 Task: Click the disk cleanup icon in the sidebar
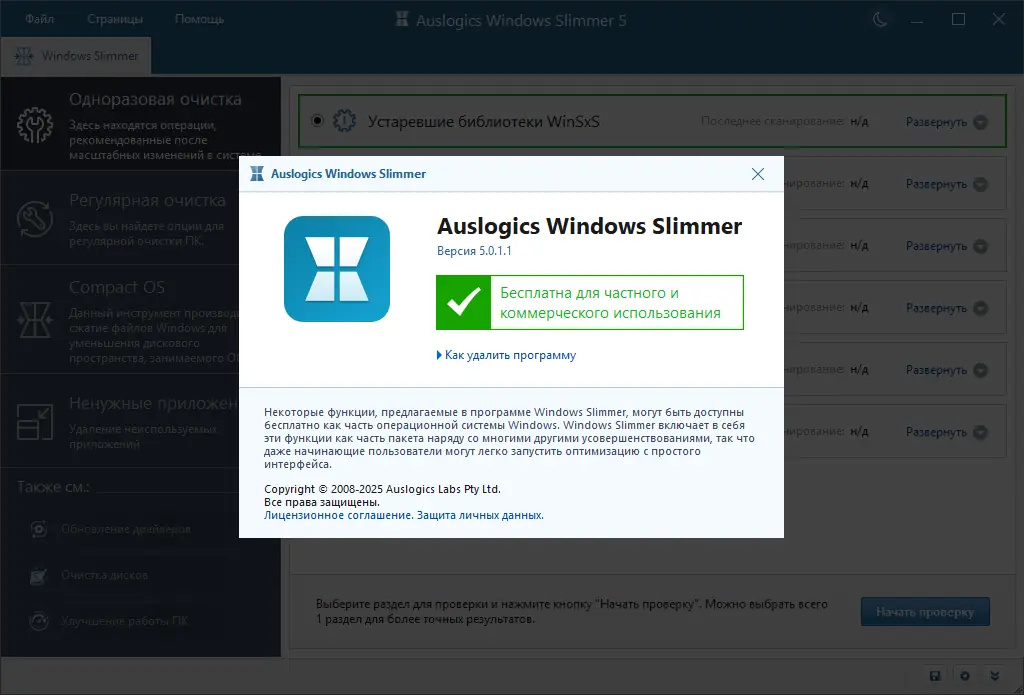pos(39,575)
